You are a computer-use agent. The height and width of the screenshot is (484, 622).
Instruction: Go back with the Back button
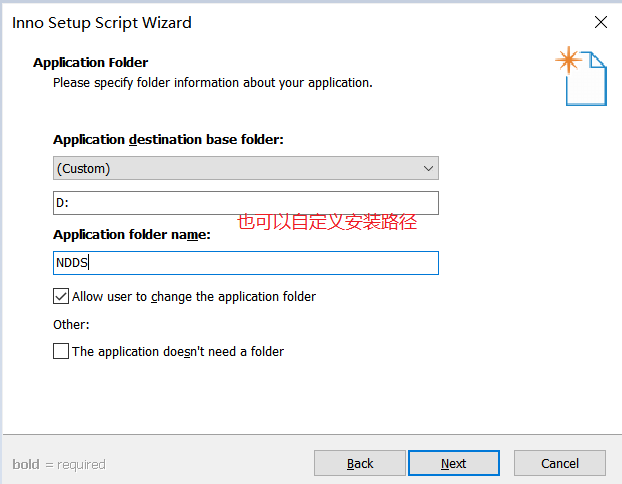(x=360, y=463)
